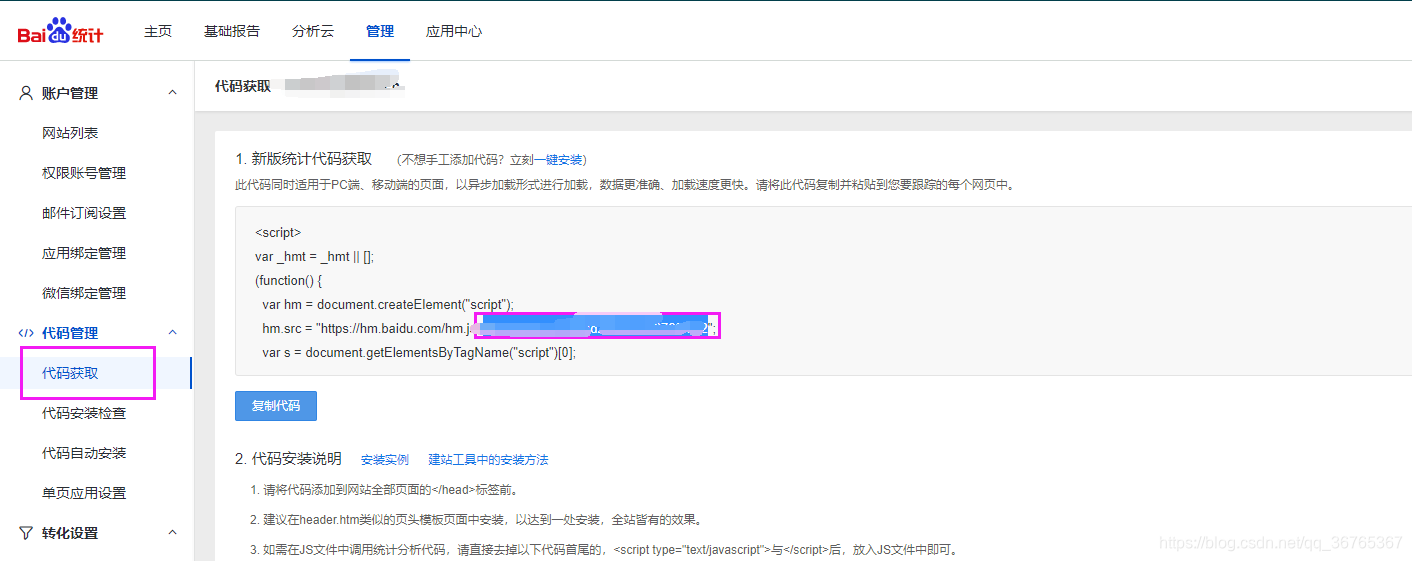
Task: Open 网站列表 in the sidebar
Action: pyautogui.click(x=70, y=133)
